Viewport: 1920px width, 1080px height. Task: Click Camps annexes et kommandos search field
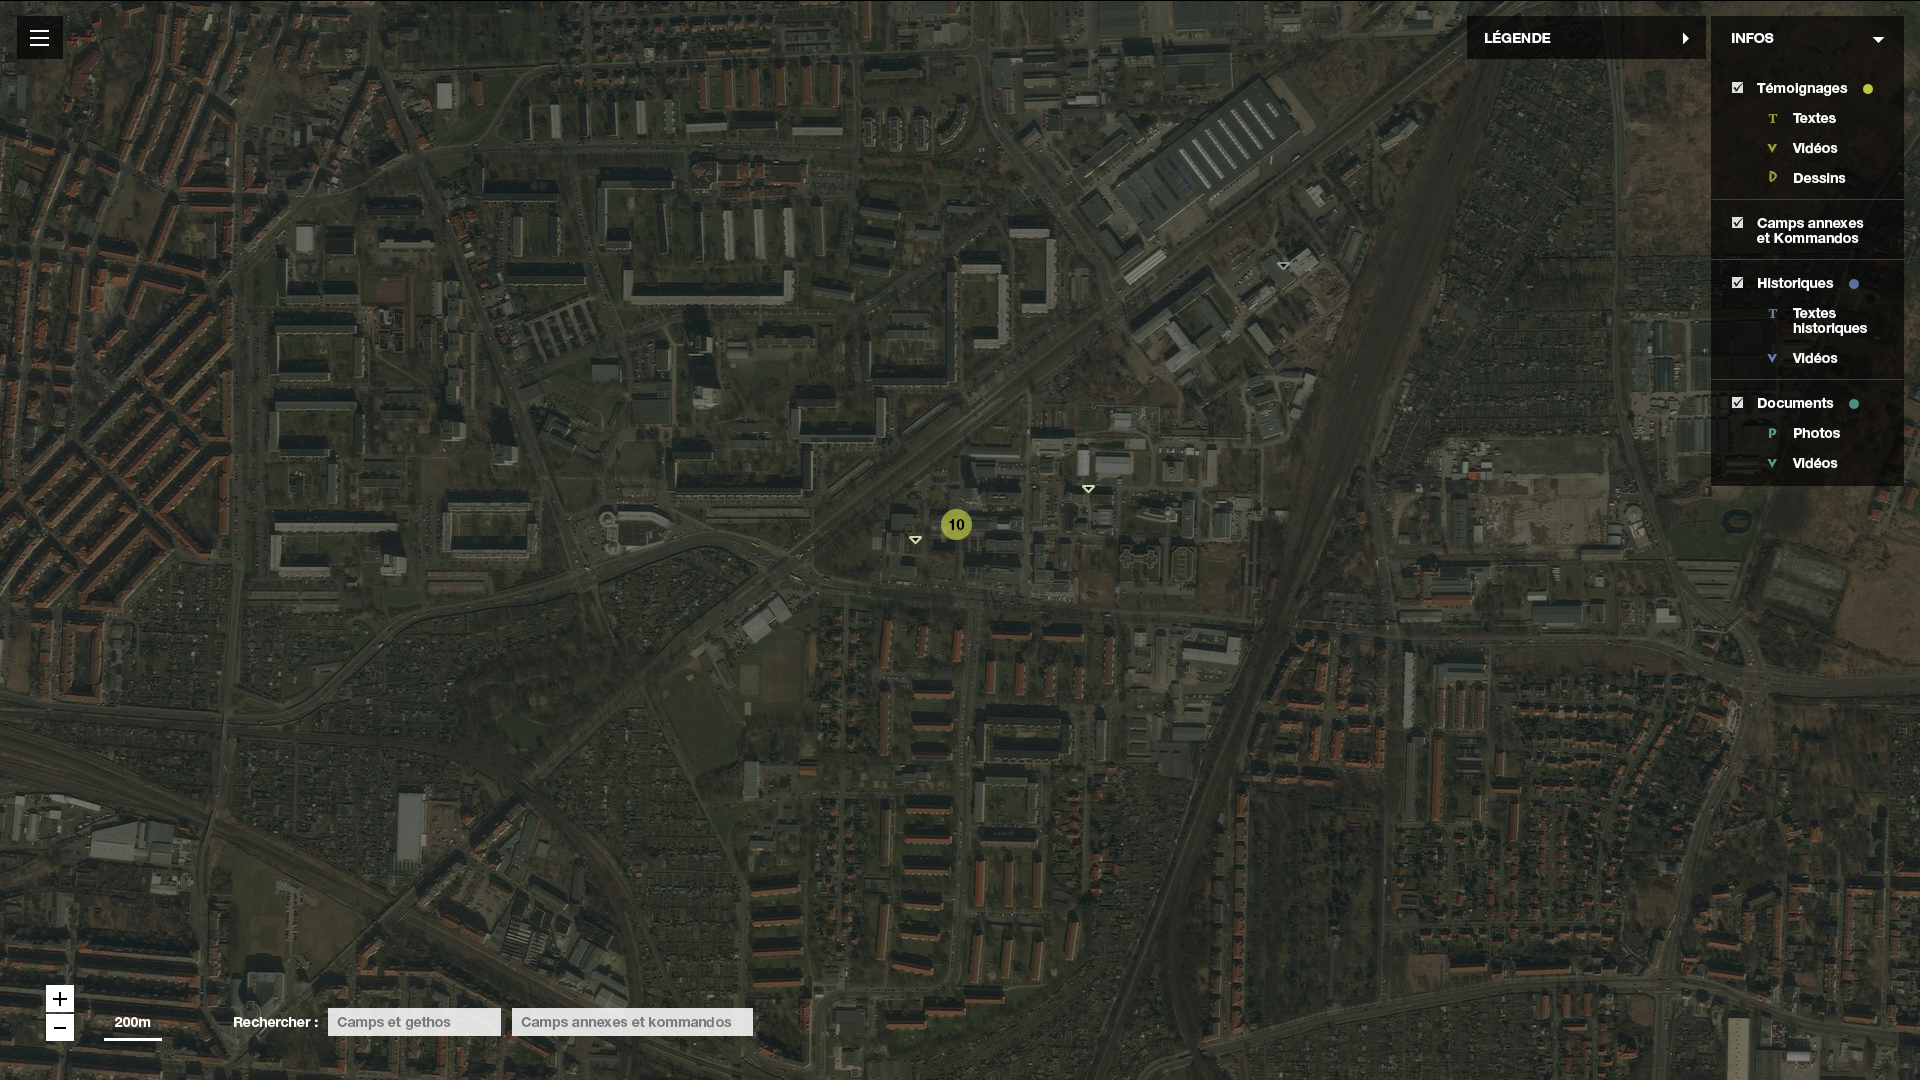tap(632, 1022)
